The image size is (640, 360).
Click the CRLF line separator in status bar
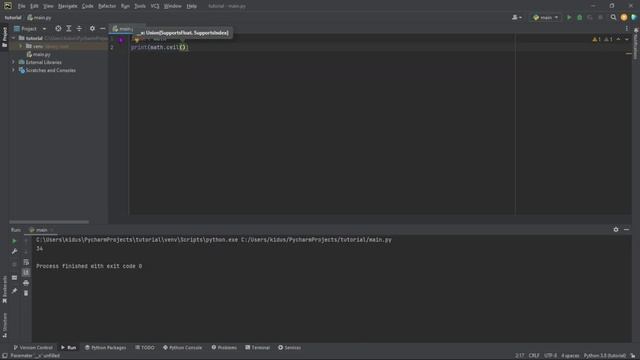(534, 356)
